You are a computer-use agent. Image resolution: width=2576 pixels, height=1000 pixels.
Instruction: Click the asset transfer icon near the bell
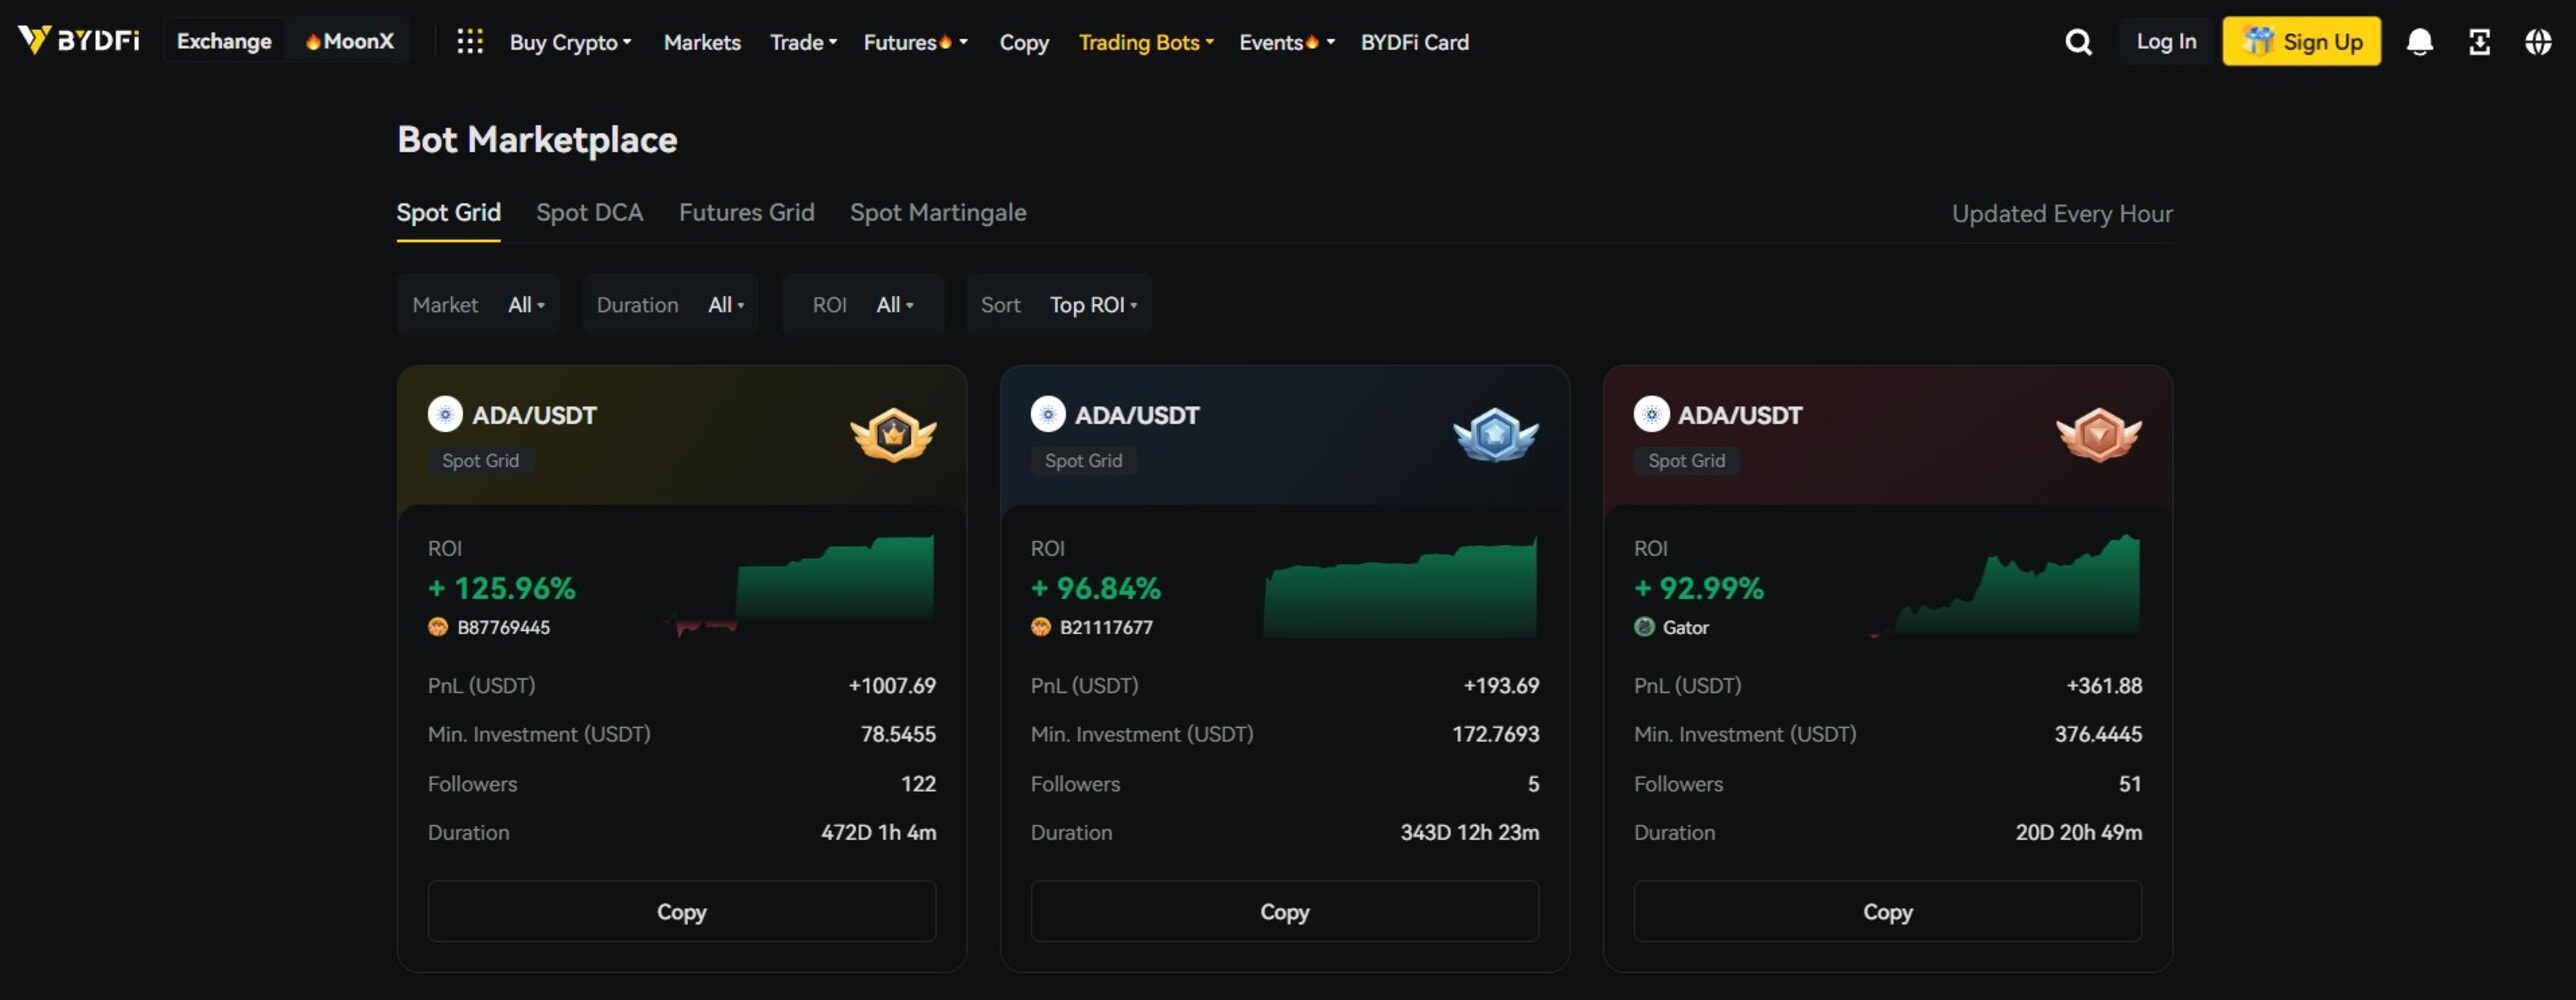point(2479,41)
